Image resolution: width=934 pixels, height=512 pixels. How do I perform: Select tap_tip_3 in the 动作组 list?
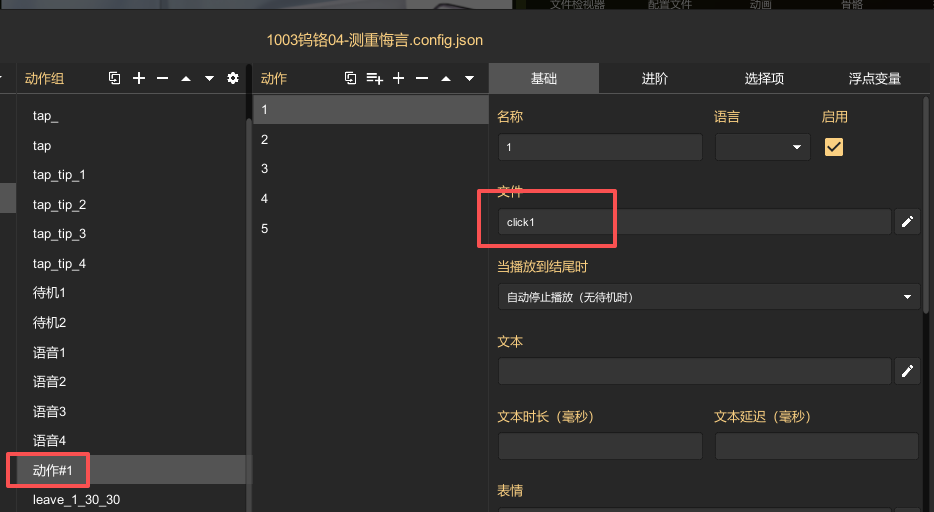coord(59,234)
